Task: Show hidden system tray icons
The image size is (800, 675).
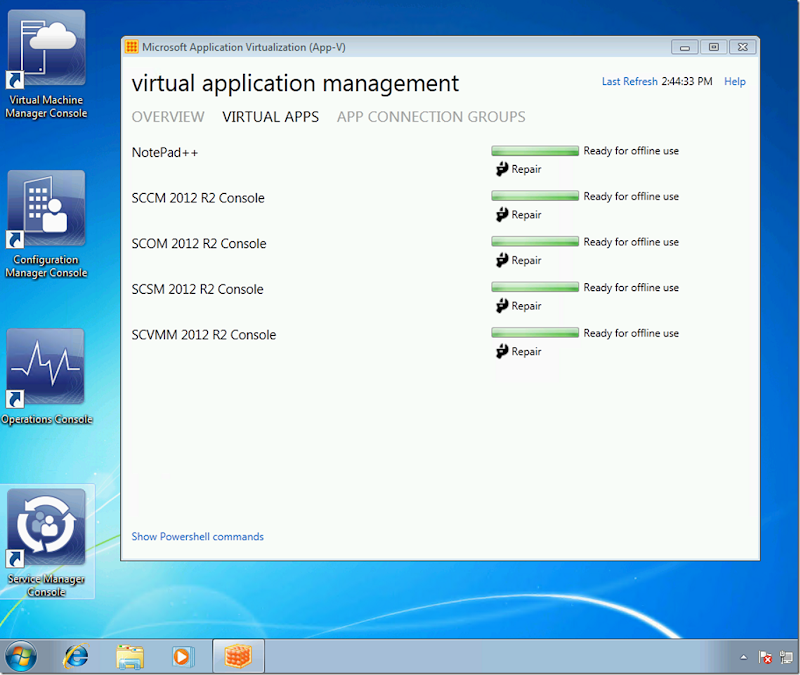Action: tap(743, 657)
